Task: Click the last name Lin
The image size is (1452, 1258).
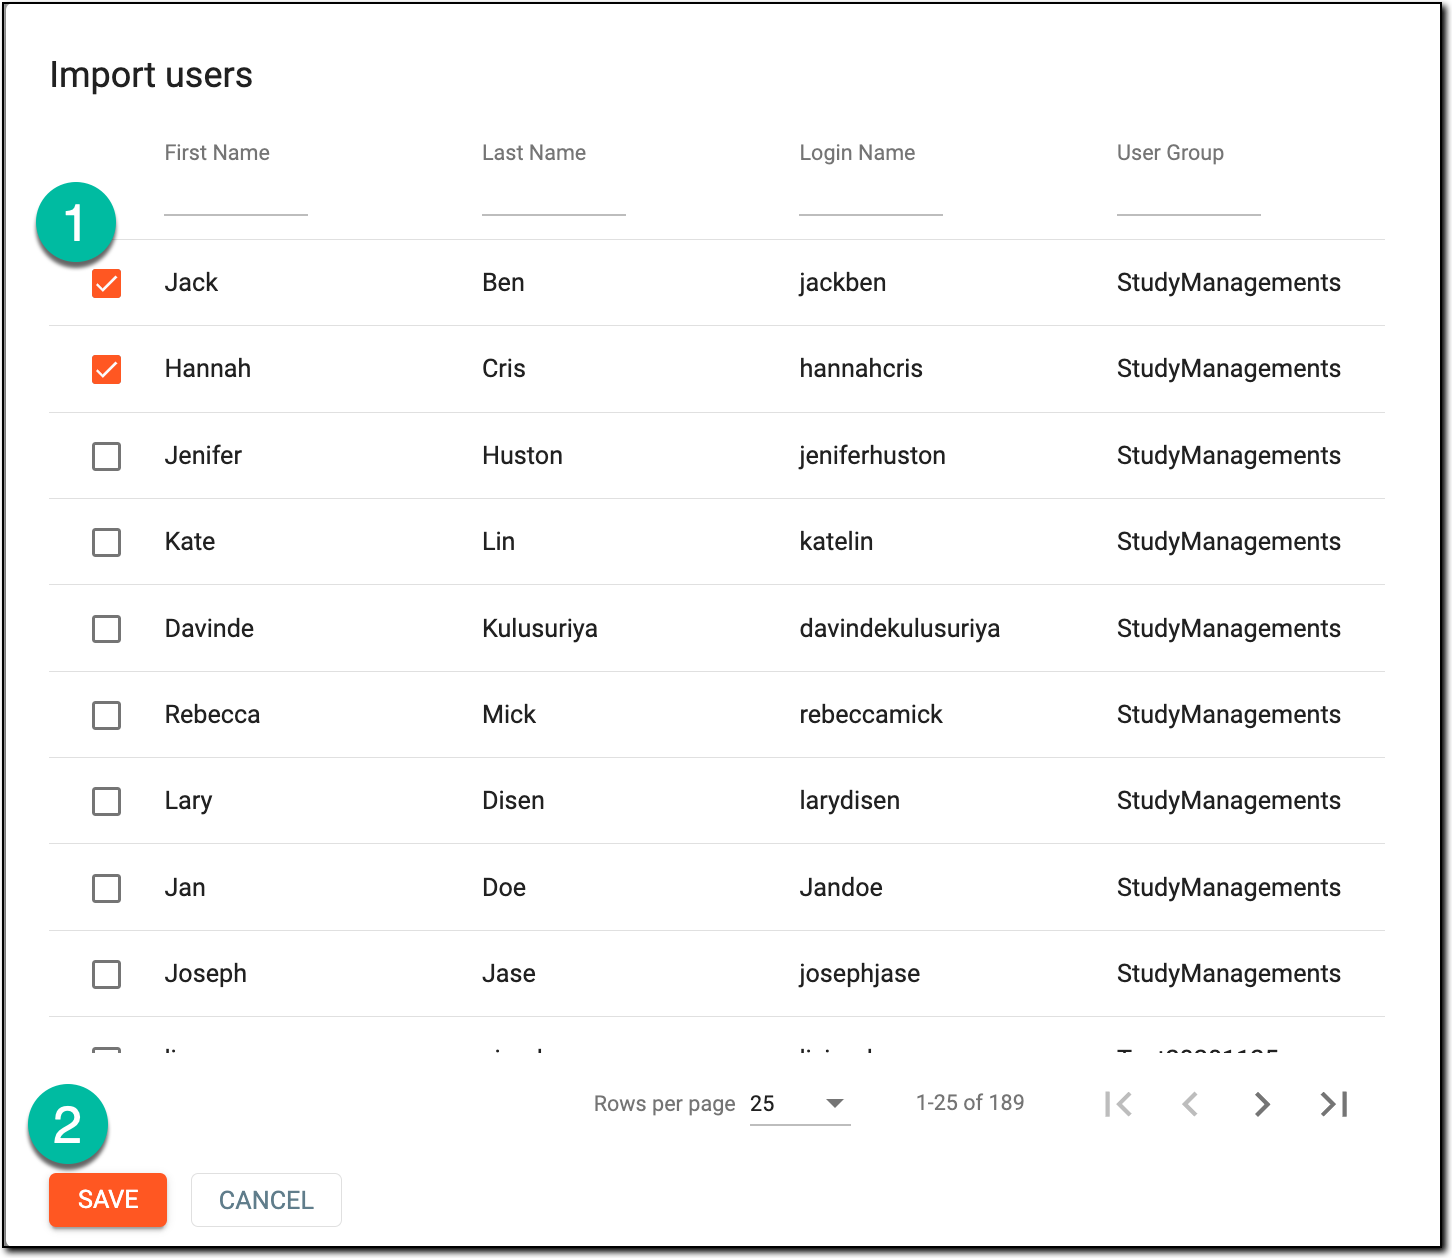Action: coord(498,542)
